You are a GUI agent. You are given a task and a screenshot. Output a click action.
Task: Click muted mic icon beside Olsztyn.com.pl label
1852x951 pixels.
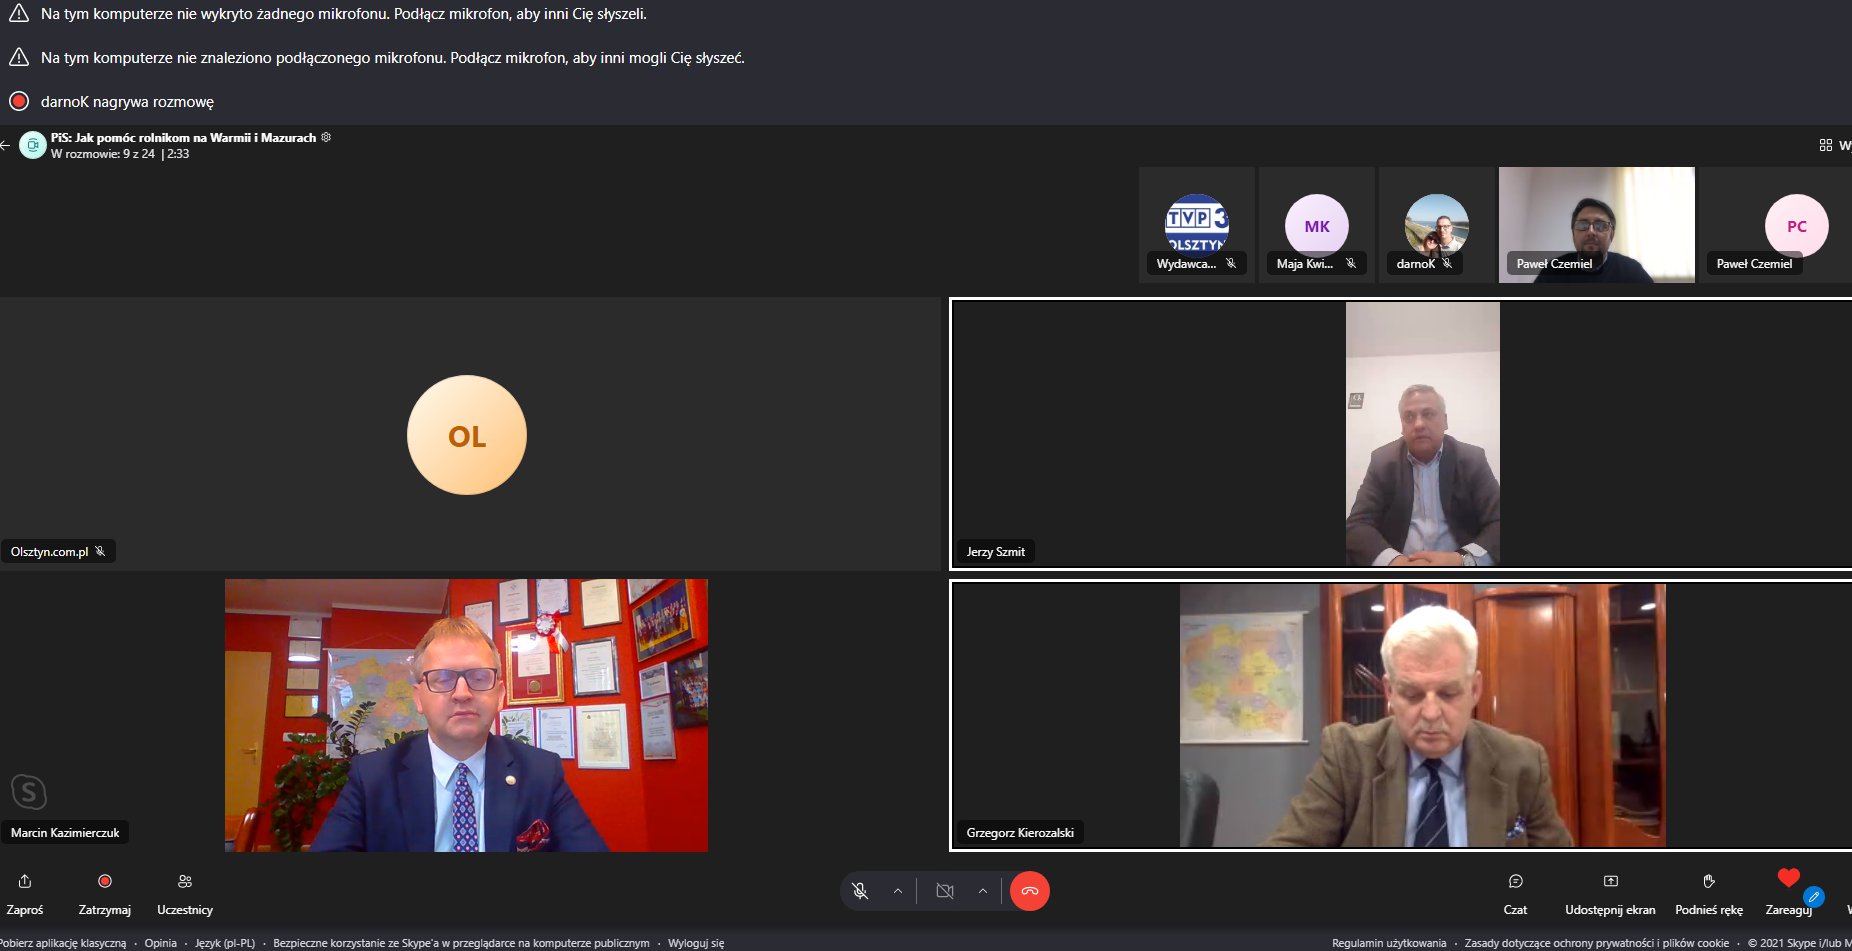tap(100, 551)
